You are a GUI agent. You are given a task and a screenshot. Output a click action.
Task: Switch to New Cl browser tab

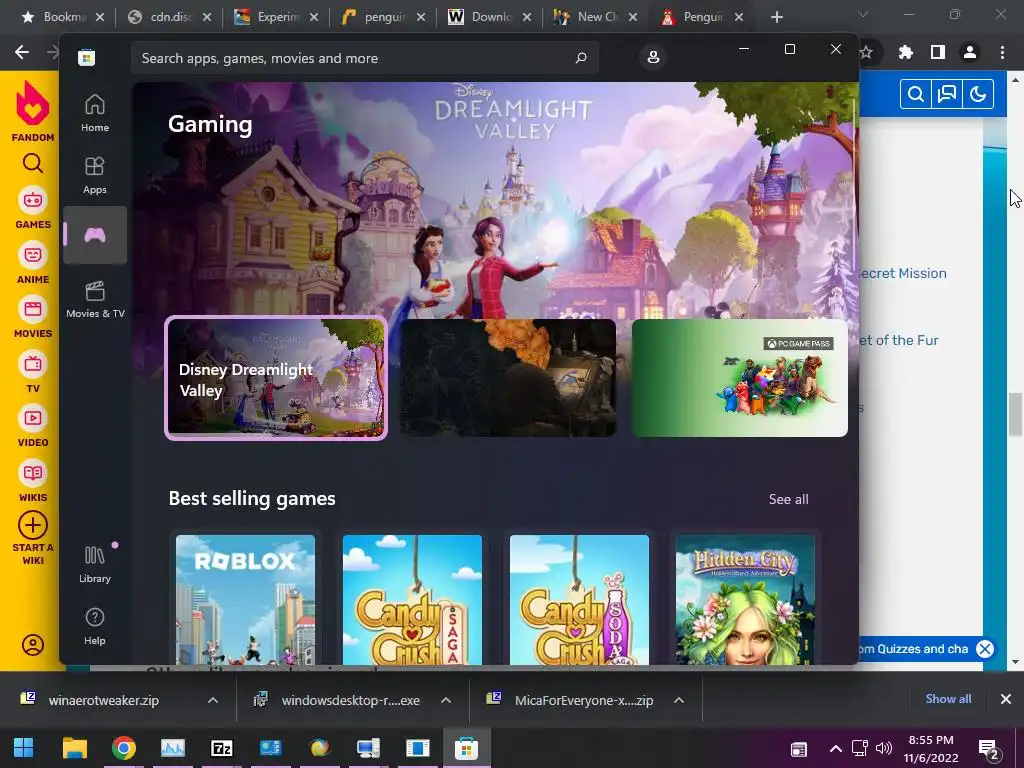tap(596, 17)
